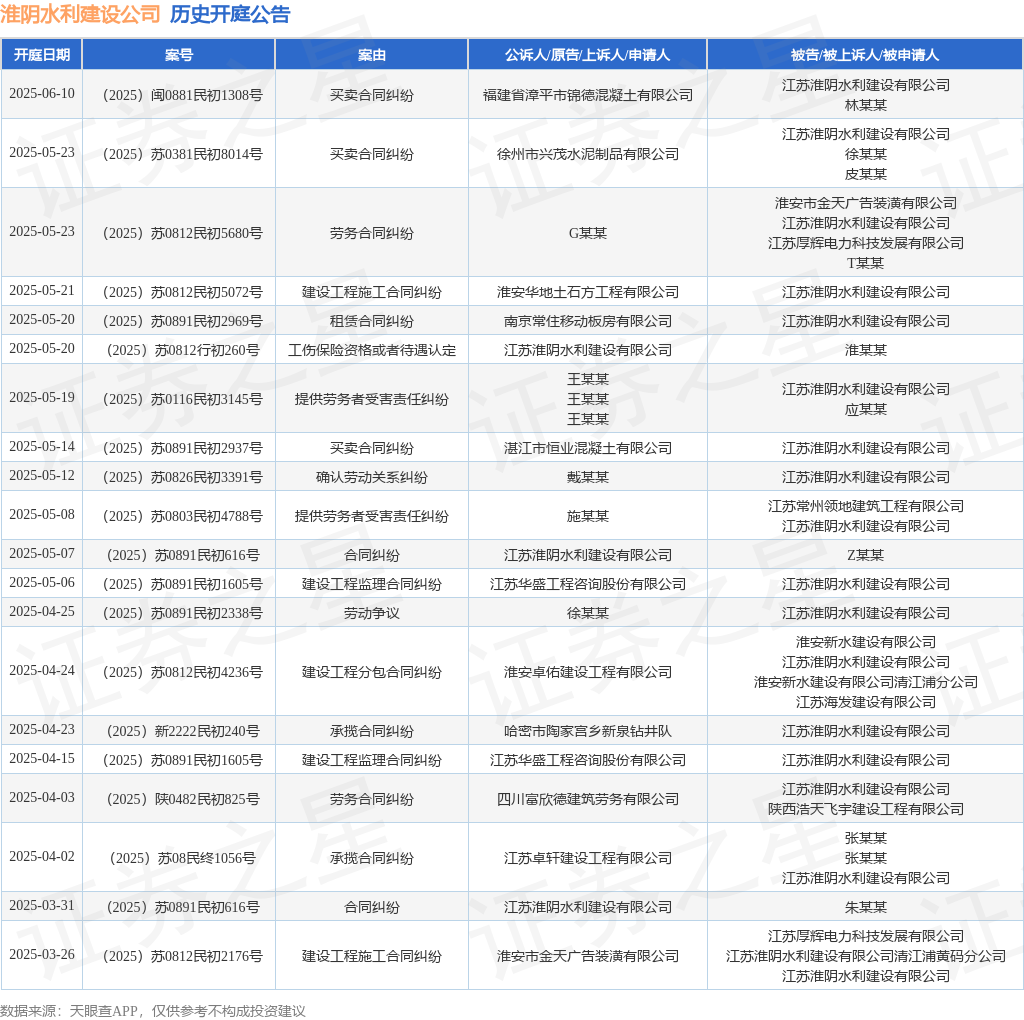The width and height of the screenshot is (1024, 1020).
Task: Select the 开庭日期 column header
Action: click(42, 55)
